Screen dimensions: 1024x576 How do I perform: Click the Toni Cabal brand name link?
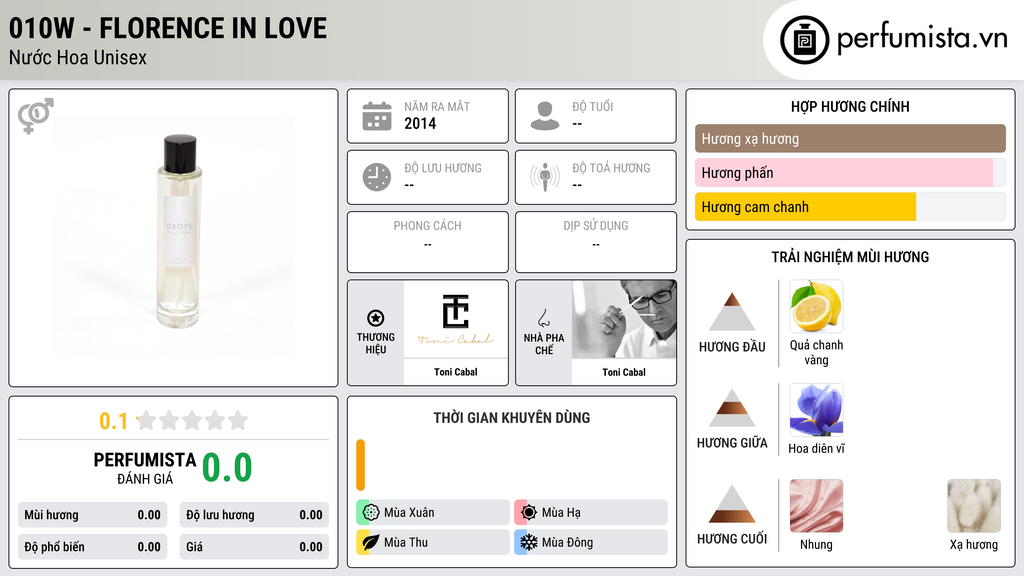point(455,372)
